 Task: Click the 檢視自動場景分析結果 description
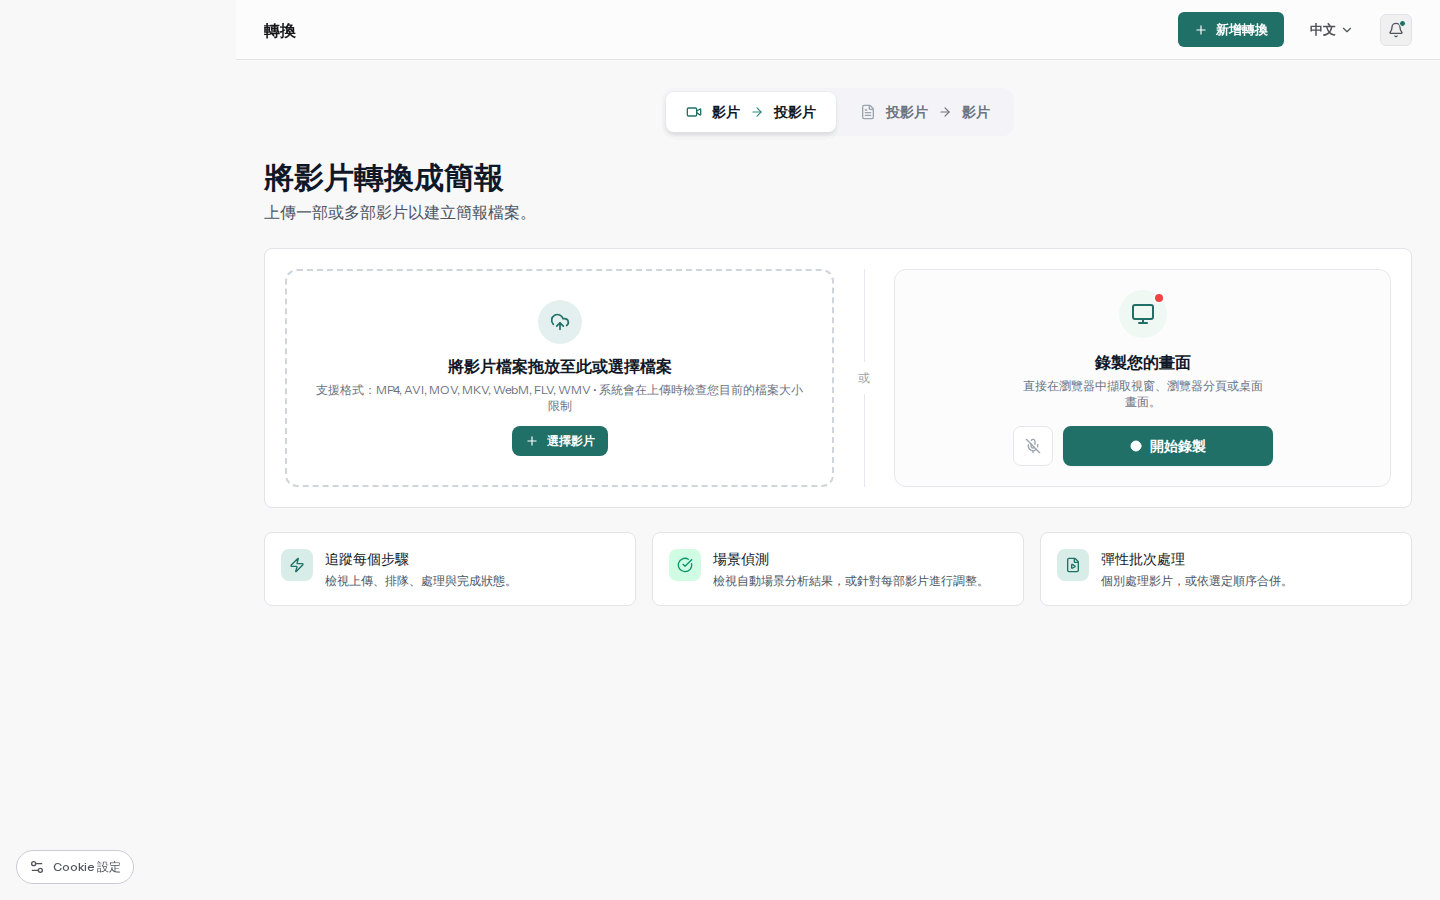click(x=851, y=581)
